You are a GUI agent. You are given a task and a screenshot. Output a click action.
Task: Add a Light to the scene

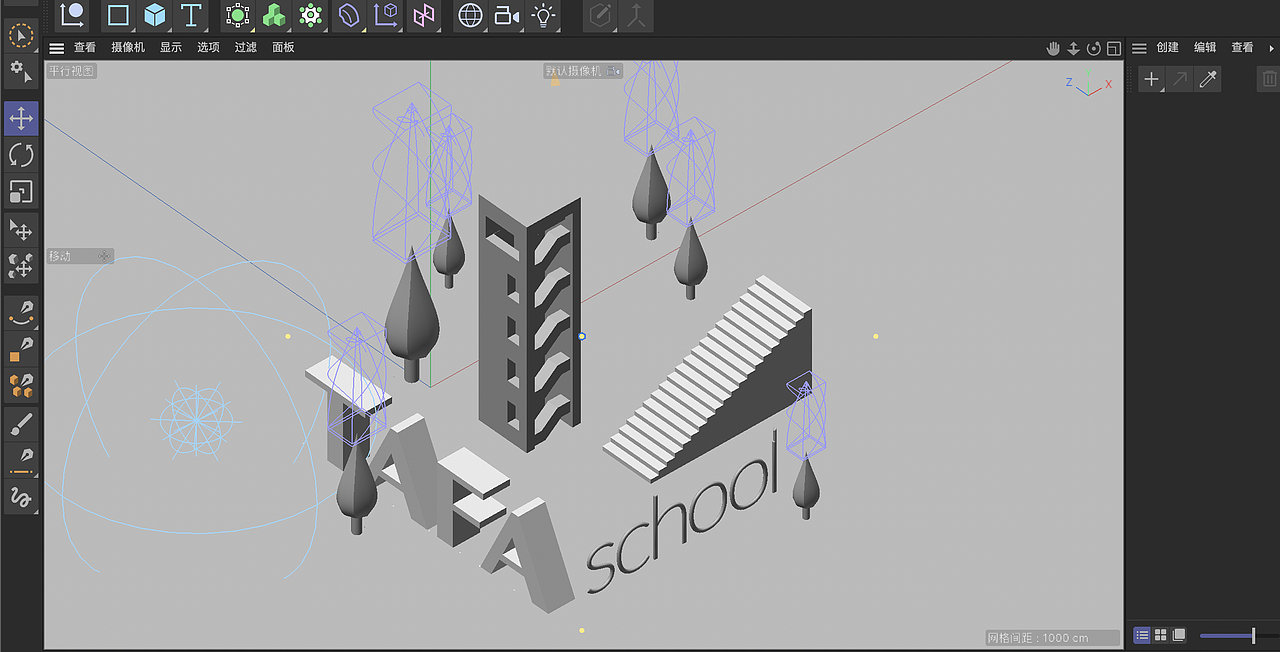tap(543, 15)
